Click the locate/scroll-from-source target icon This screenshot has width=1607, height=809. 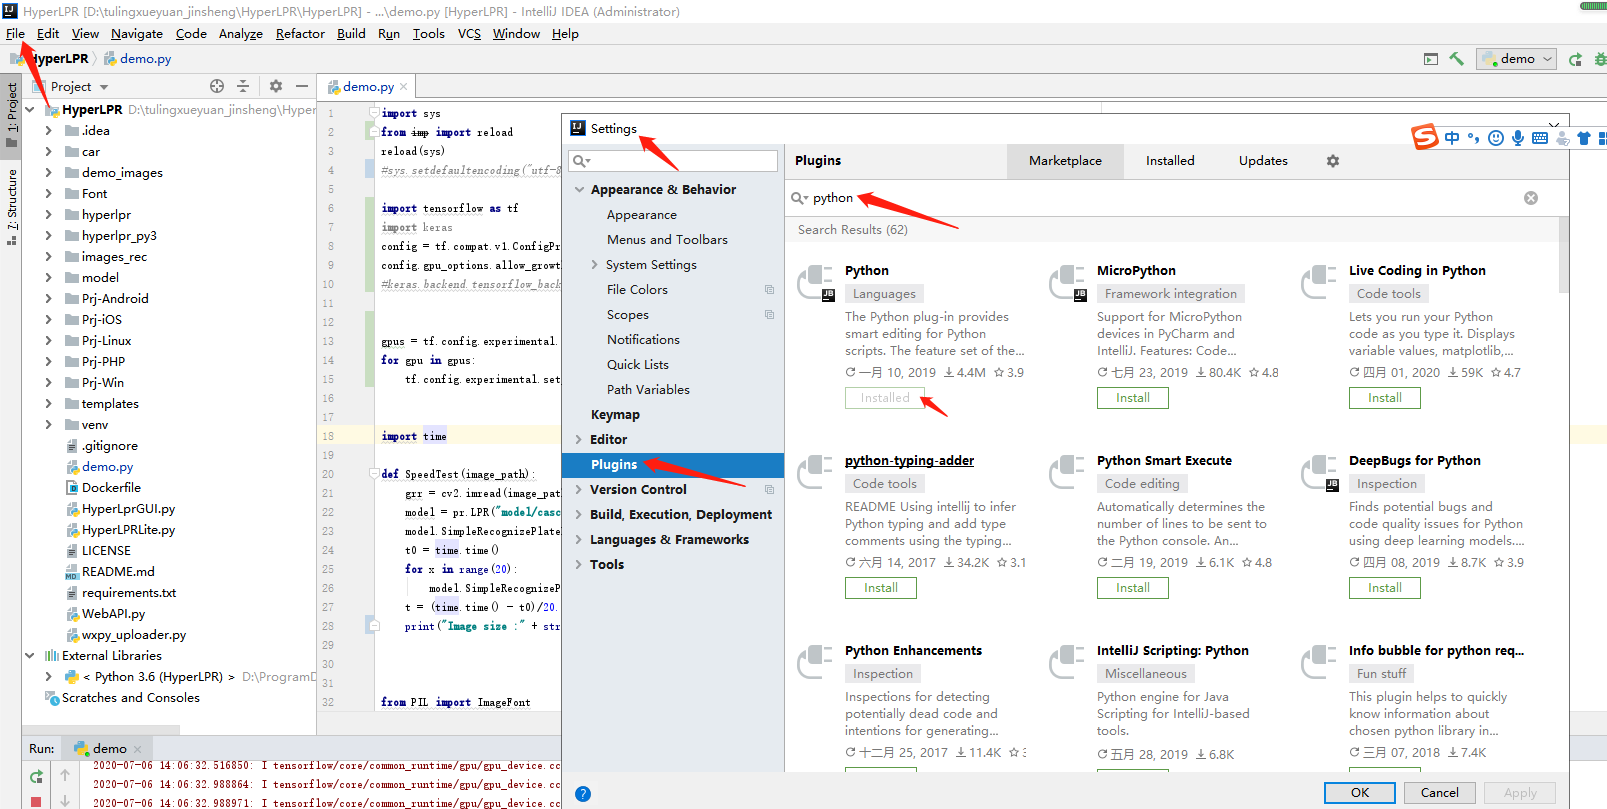coord(217,86)
